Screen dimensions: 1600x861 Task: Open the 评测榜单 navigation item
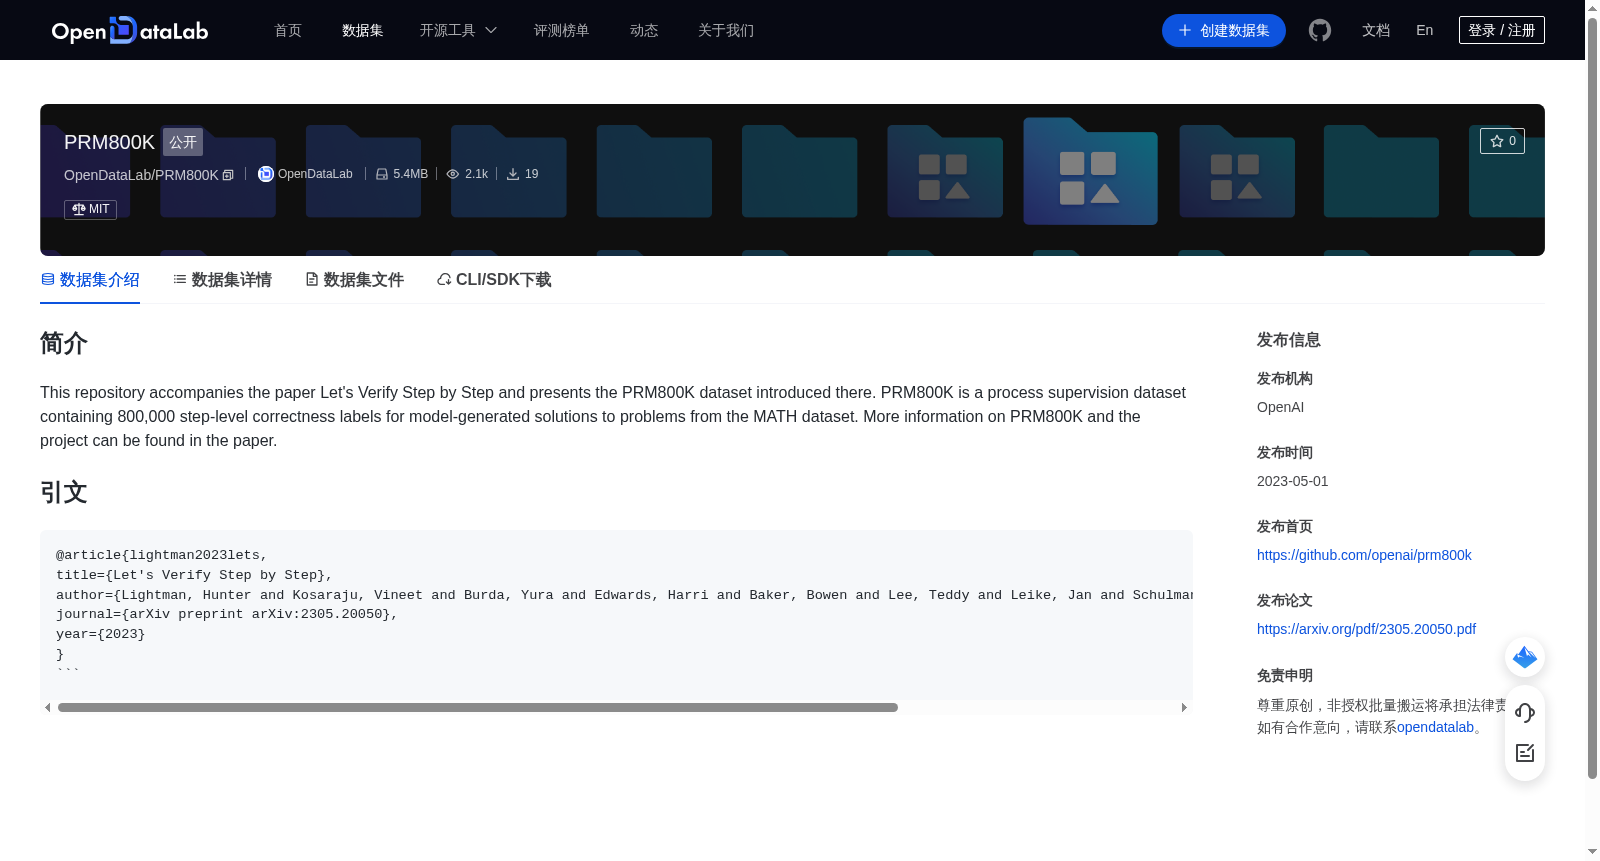pos(562,30)
